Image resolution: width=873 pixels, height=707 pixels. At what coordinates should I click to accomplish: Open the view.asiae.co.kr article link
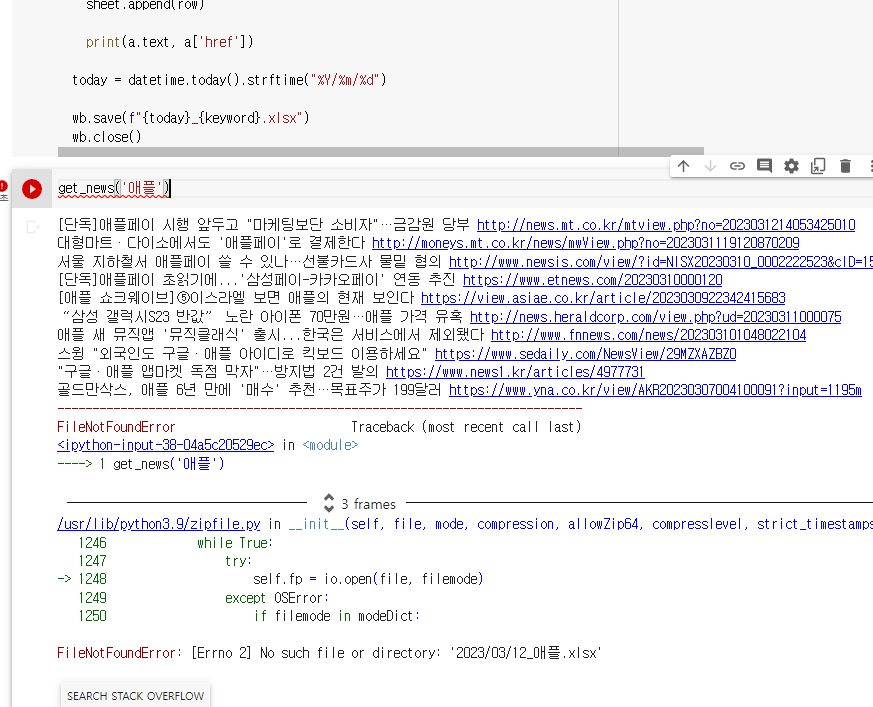[x=603, y=298]
